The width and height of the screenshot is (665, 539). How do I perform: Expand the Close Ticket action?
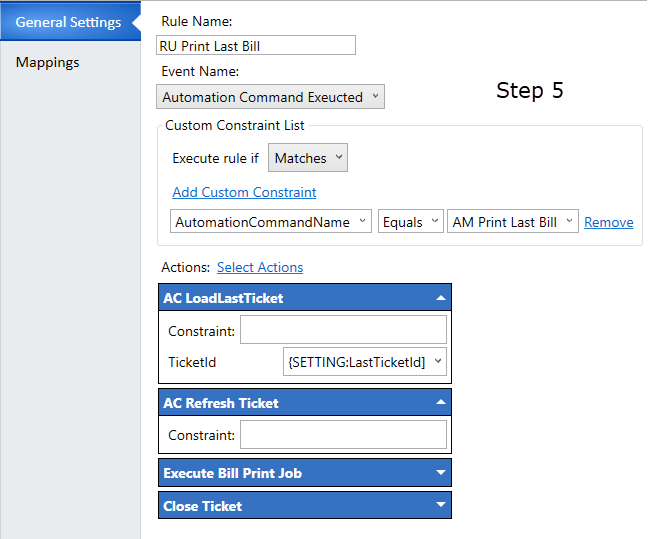(x=441, y=505)
